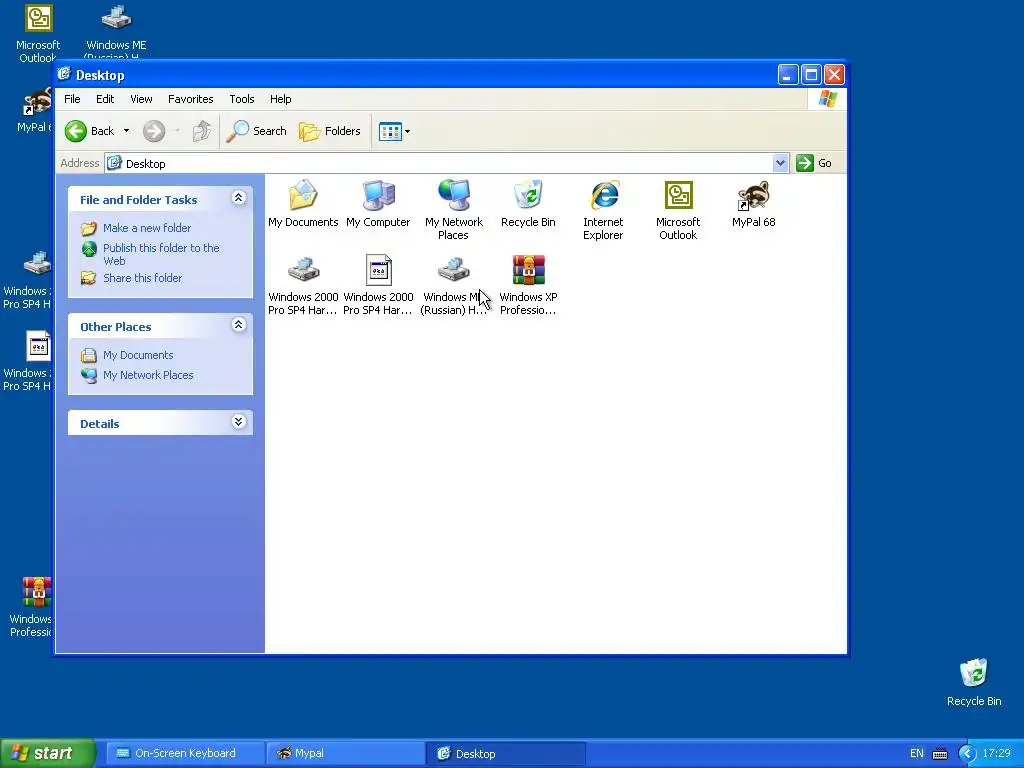Viewport: 1024px width, 768px height.
Task: Expand the Address bar dropdown list
Action: 780,163
